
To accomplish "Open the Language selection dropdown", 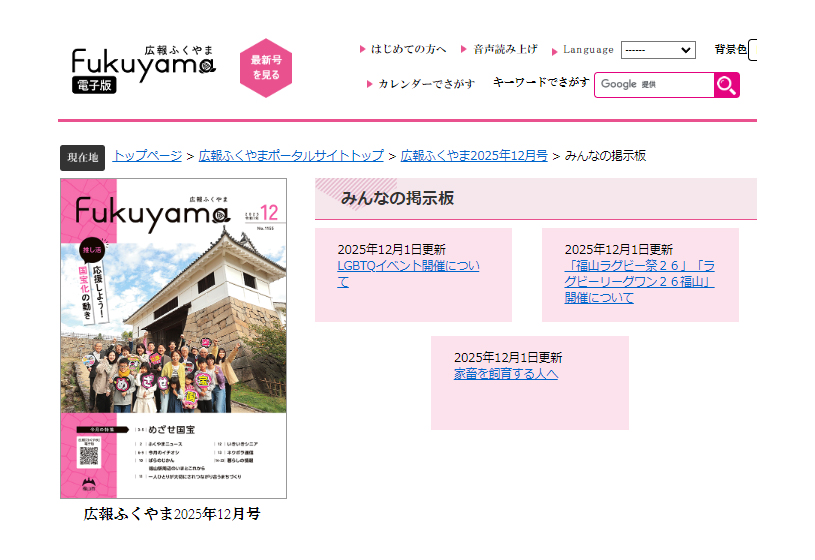I will coord(657,50).
